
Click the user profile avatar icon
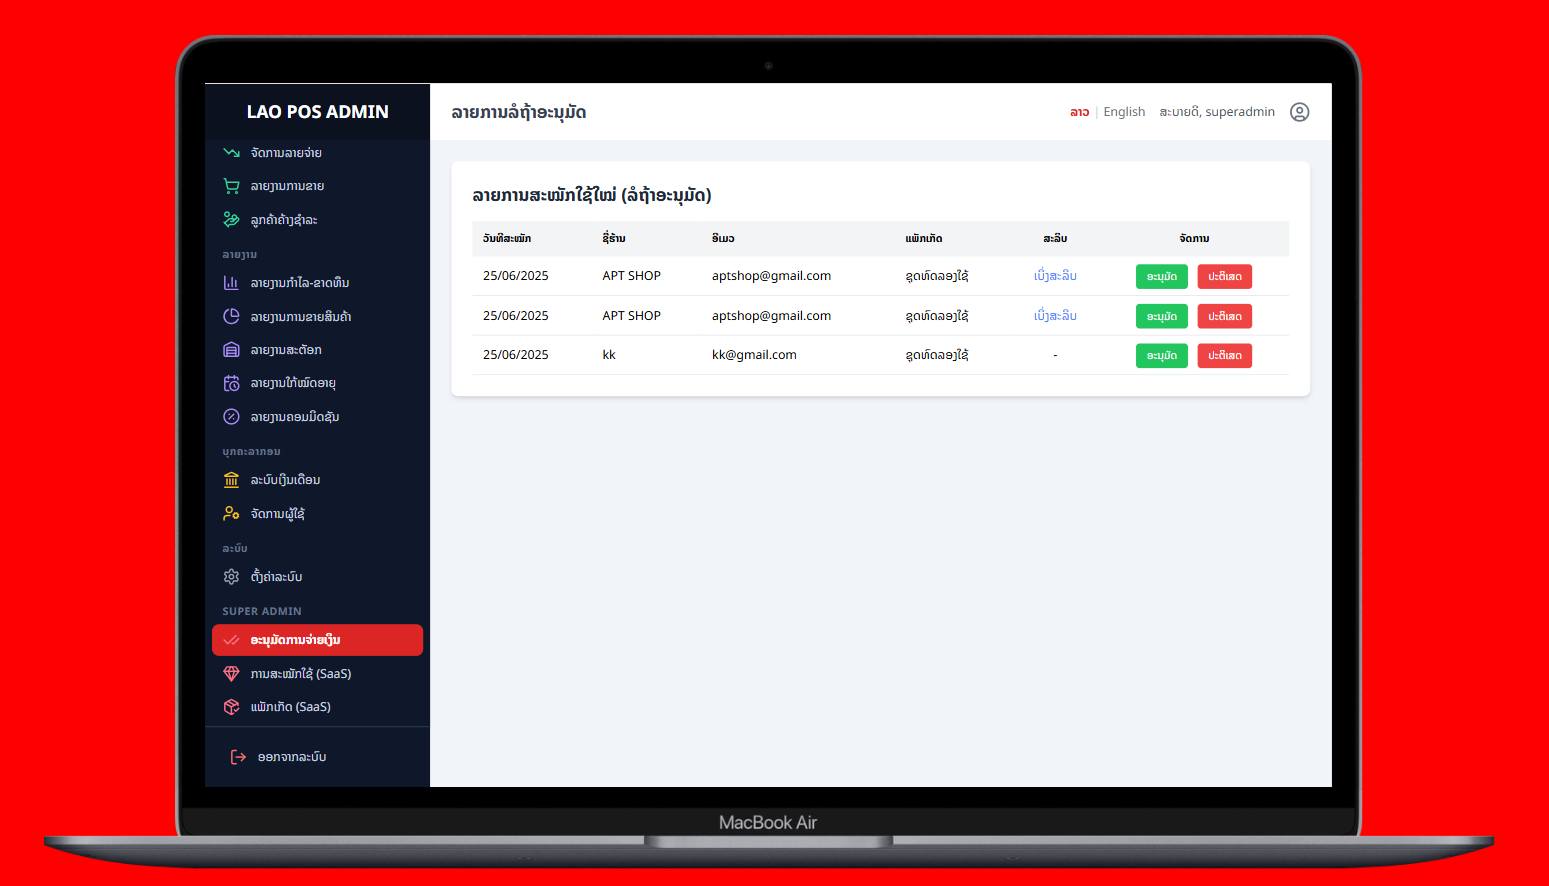point(1299,112)
